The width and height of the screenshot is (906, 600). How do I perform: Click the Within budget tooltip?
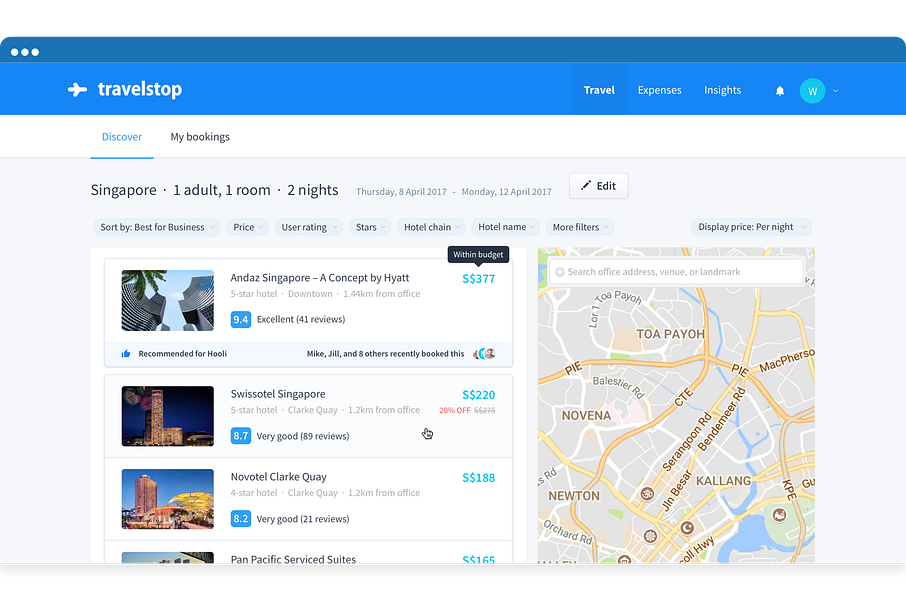point(478,254)
